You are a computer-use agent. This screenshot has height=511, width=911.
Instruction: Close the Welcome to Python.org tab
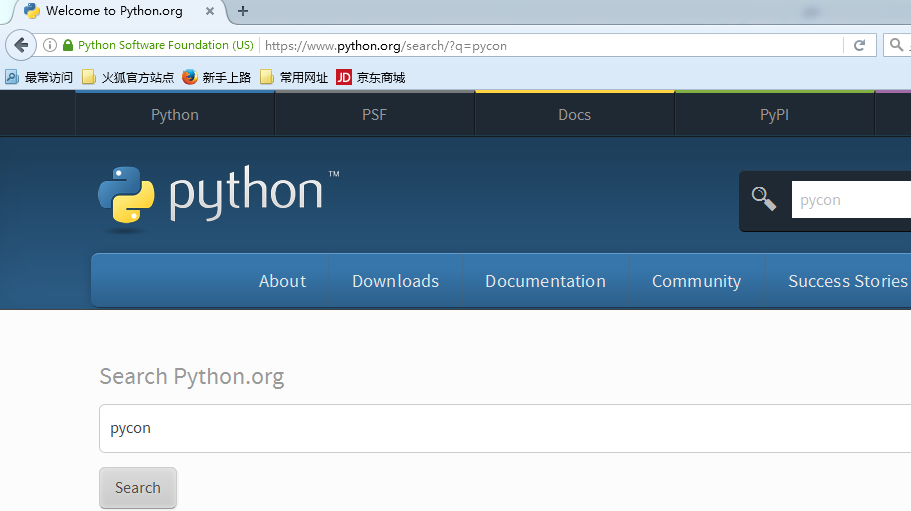210,11
